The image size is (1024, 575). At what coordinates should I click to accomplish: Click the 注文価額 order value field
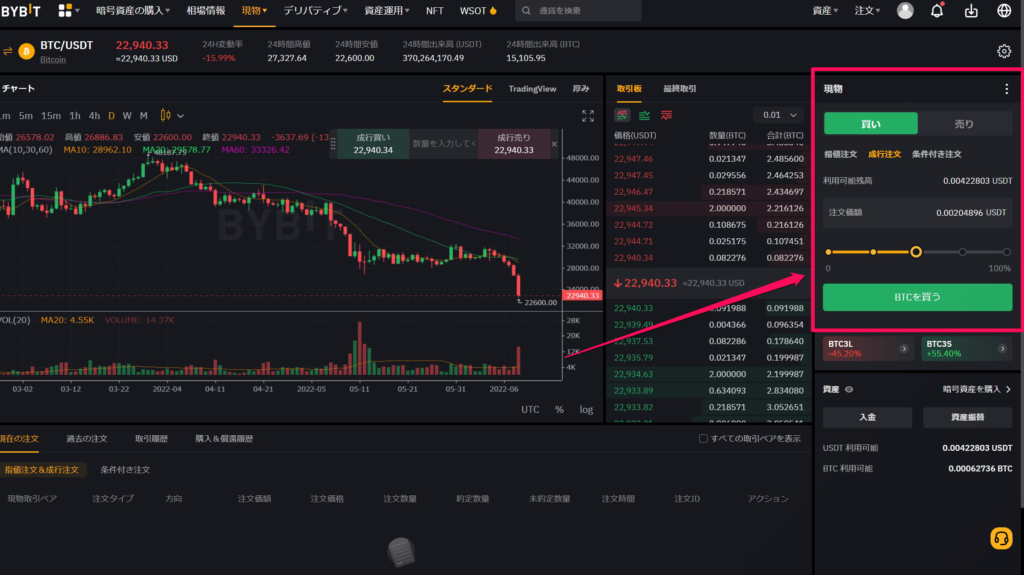(x=918, y=212)
